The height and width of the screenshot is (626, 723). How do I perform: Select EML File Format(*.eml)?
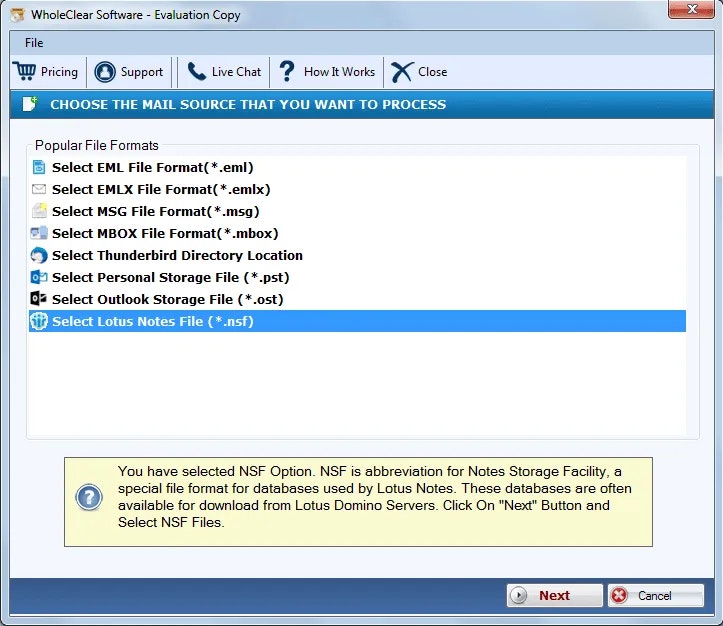357,167
